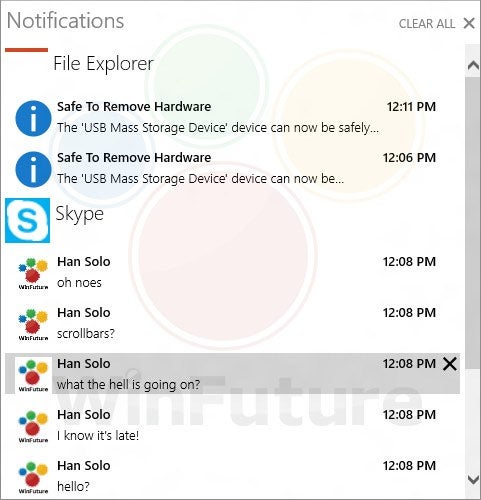Click the scrollbar down arrow

coord(473,480)
